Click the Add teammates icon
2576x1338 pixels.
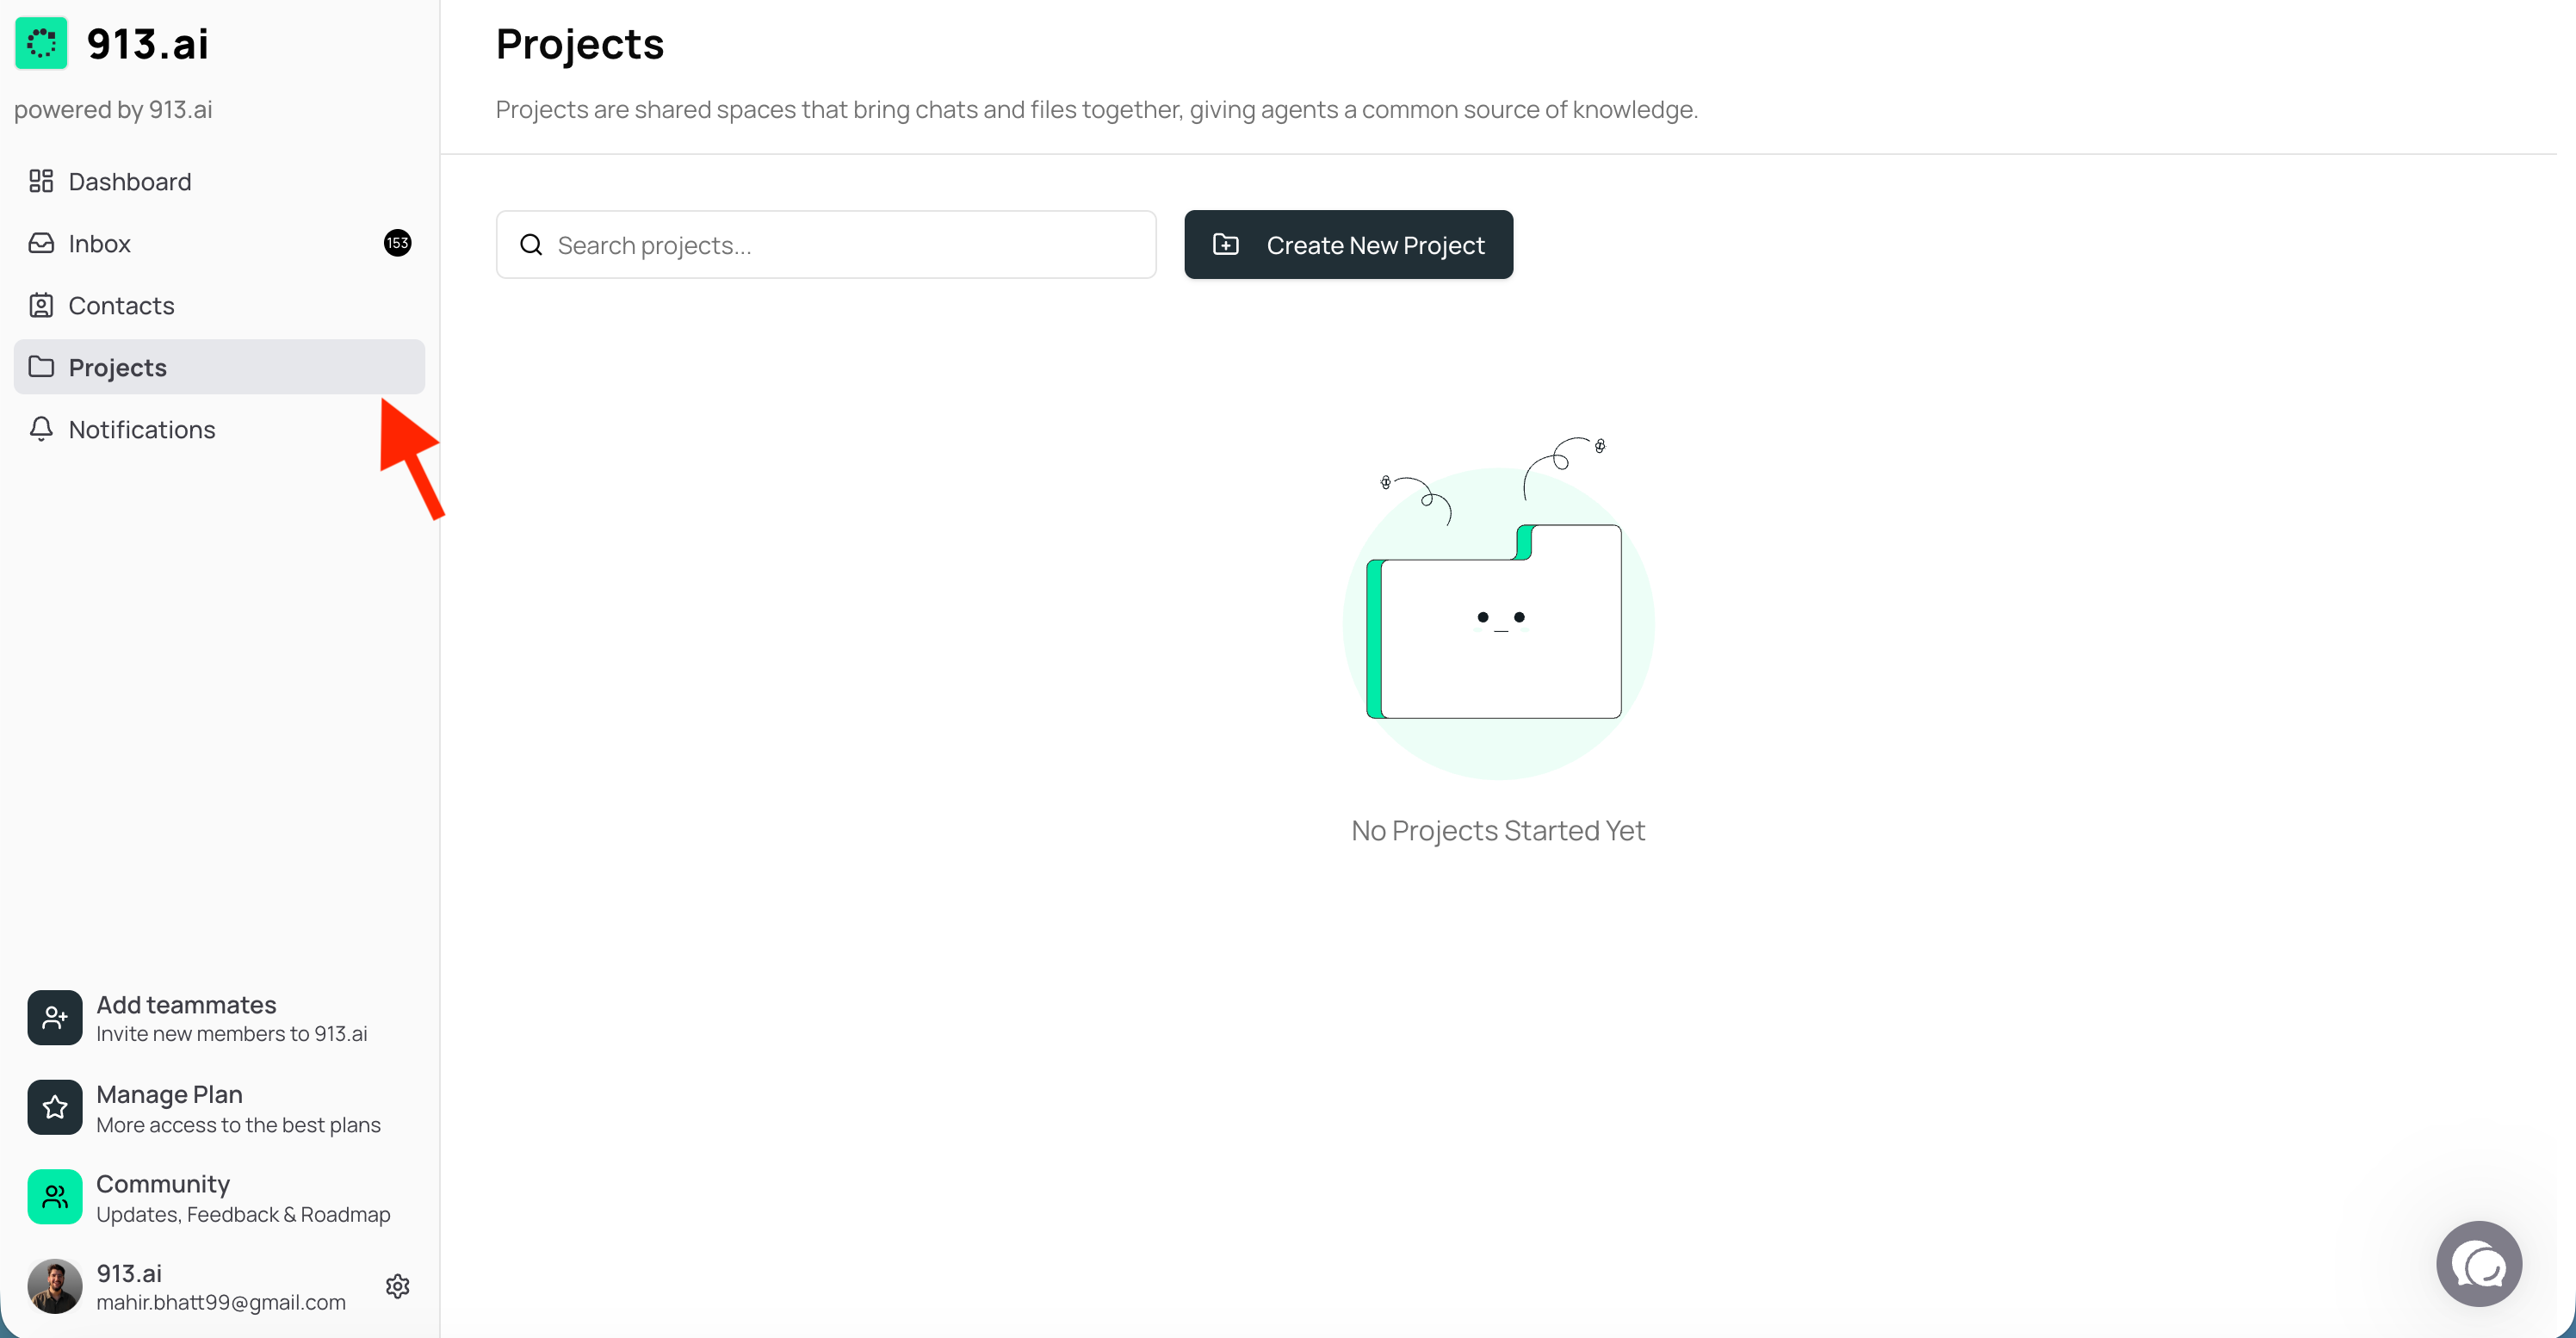click(55, 1018)
